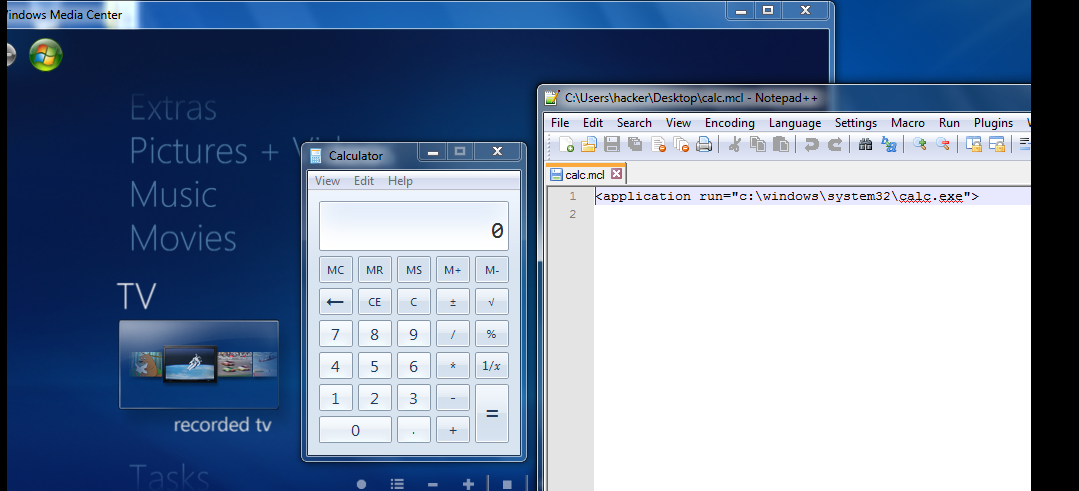Click the Windows logo in Media Center
Screen dimensions: 1079x491
click(x=46, y=55)
